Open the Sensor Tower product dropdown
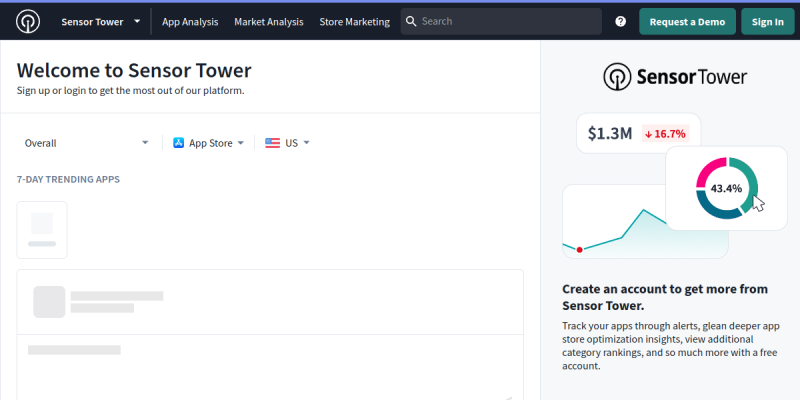The image size is (800, 400). (101, 21)
